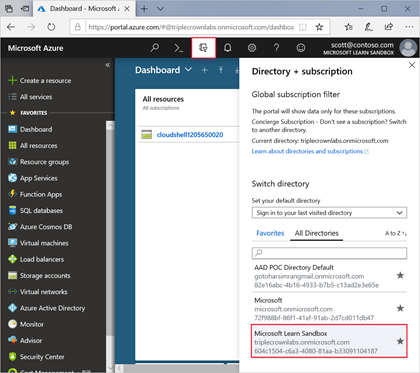Click the sidebar scrollbar up arrow
Image resolution: width=420 pixels, height=373 pixels.
point(110,125)
